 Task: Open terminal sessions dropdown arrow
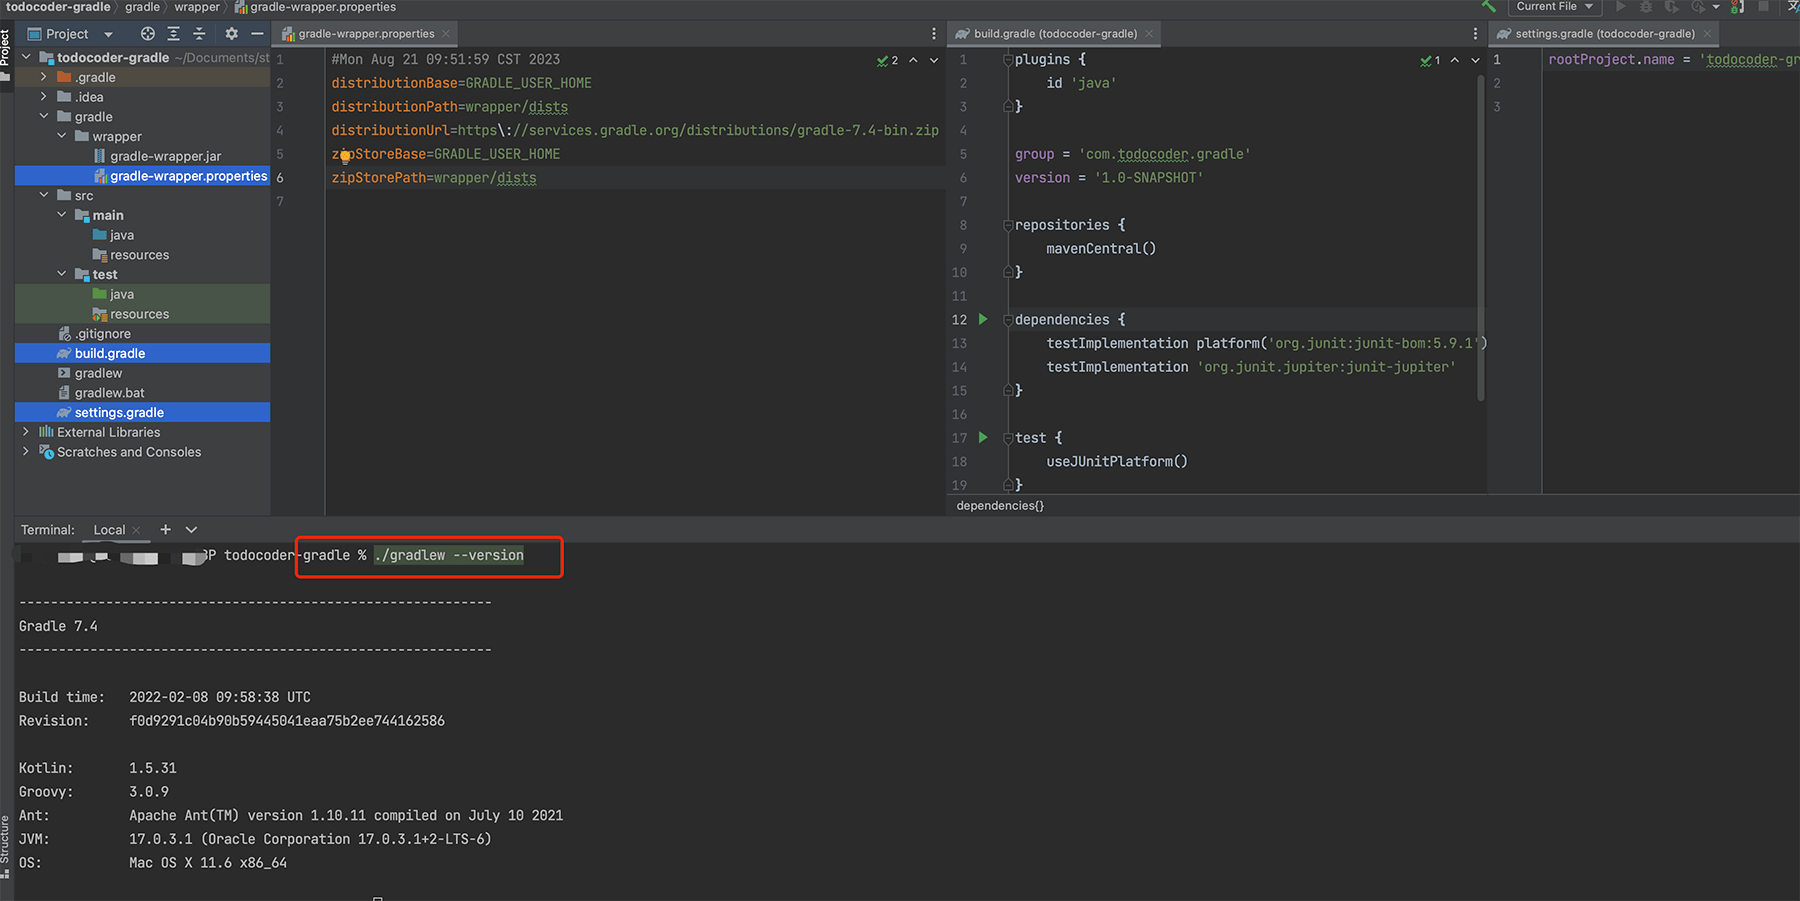[x=191, y=530]
